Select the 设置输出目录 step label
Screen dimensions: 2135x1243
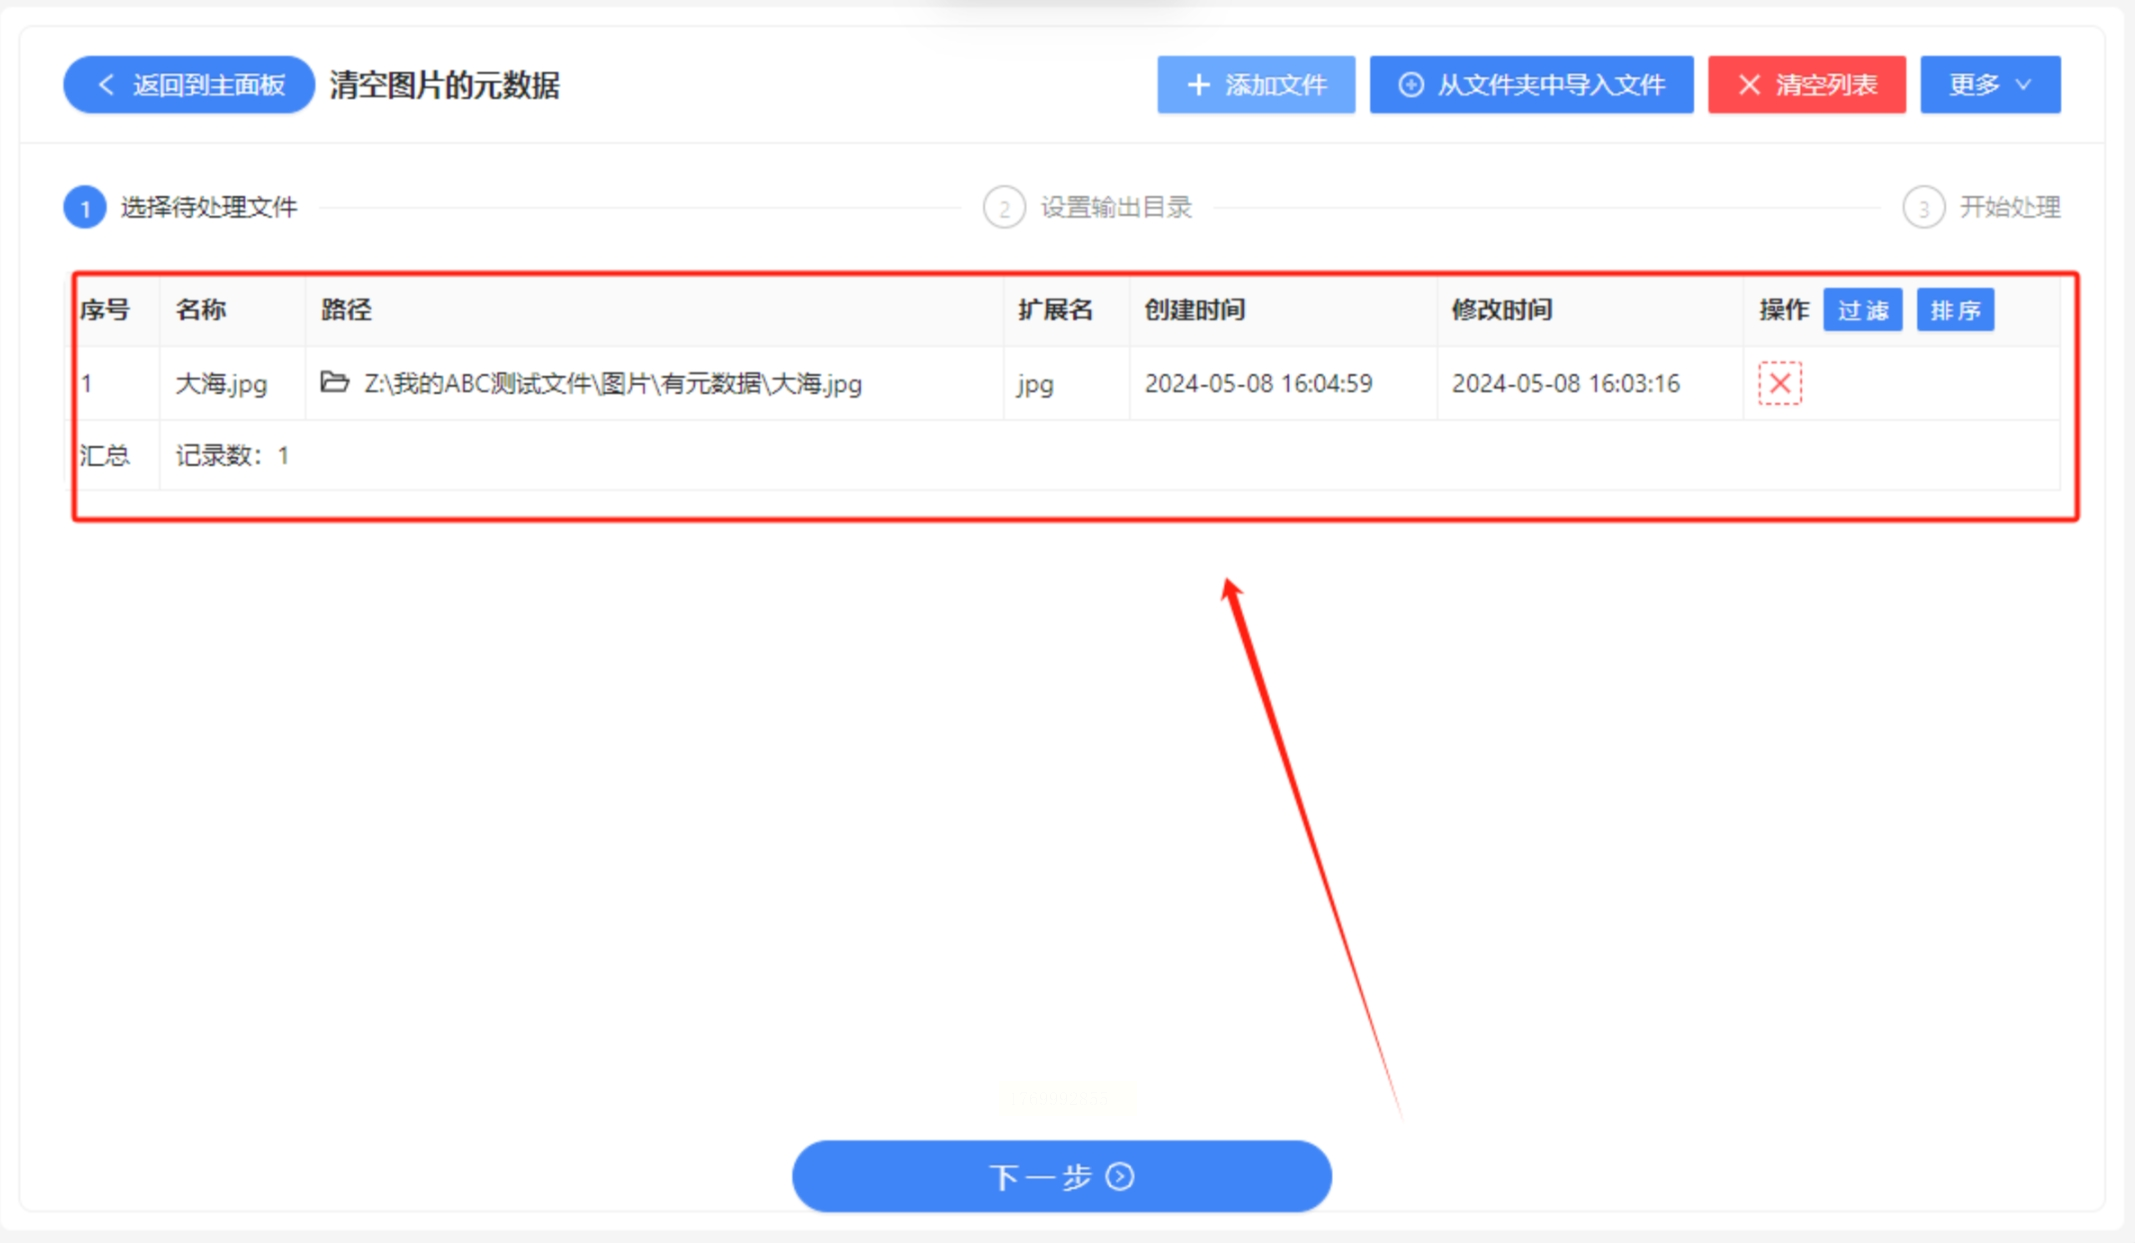point(1116,208)
